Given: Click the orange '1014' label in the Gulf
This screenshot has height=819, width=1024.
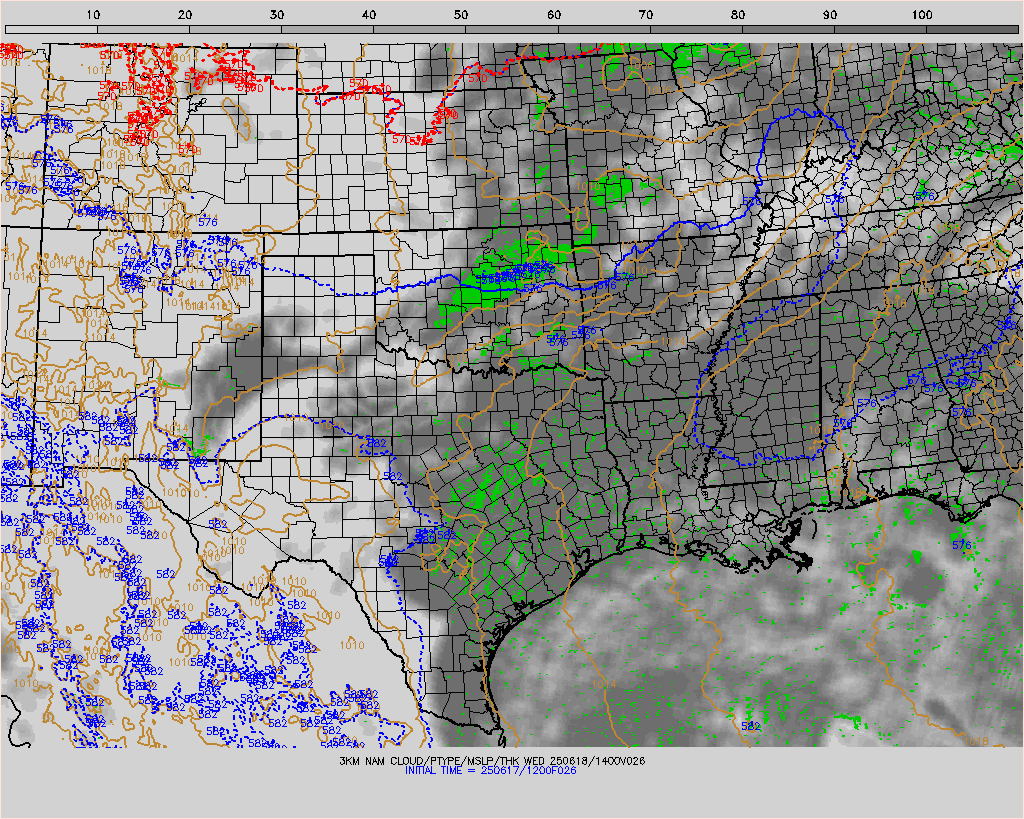Looking at the screenshot, I should [603, 684].
